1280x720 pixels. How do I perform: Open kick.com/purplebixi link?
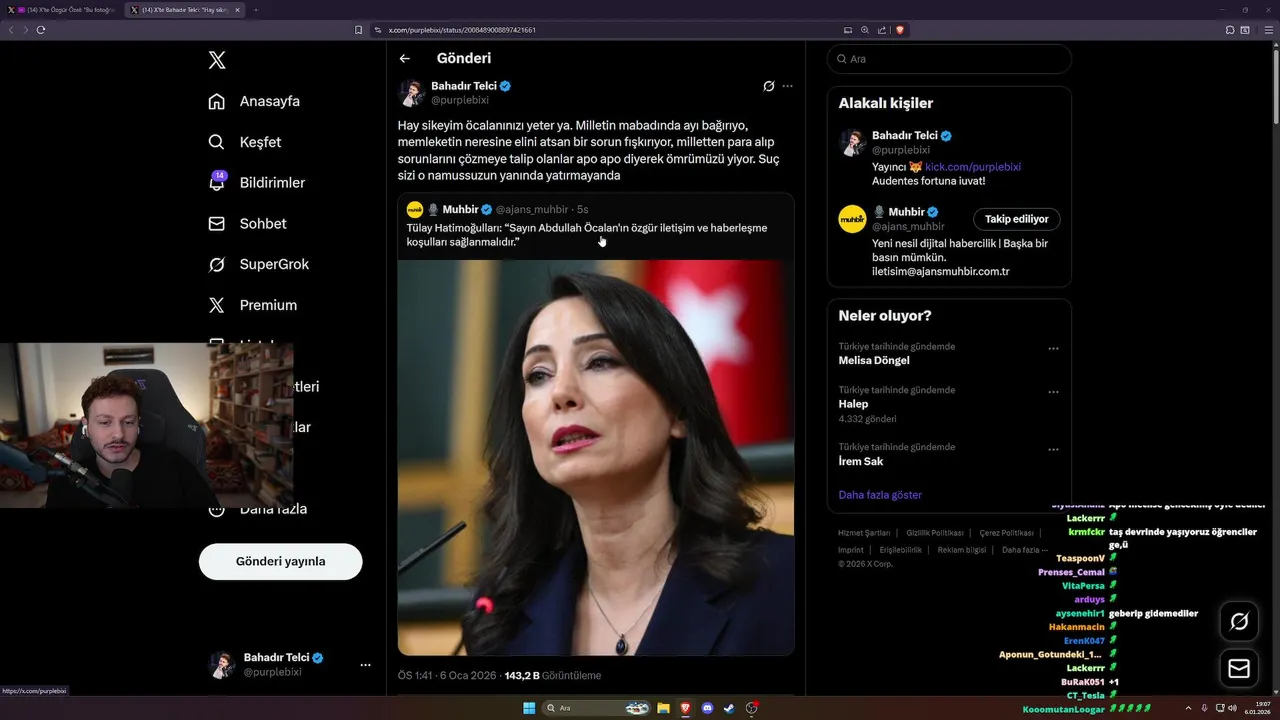[x=973, y=167]
